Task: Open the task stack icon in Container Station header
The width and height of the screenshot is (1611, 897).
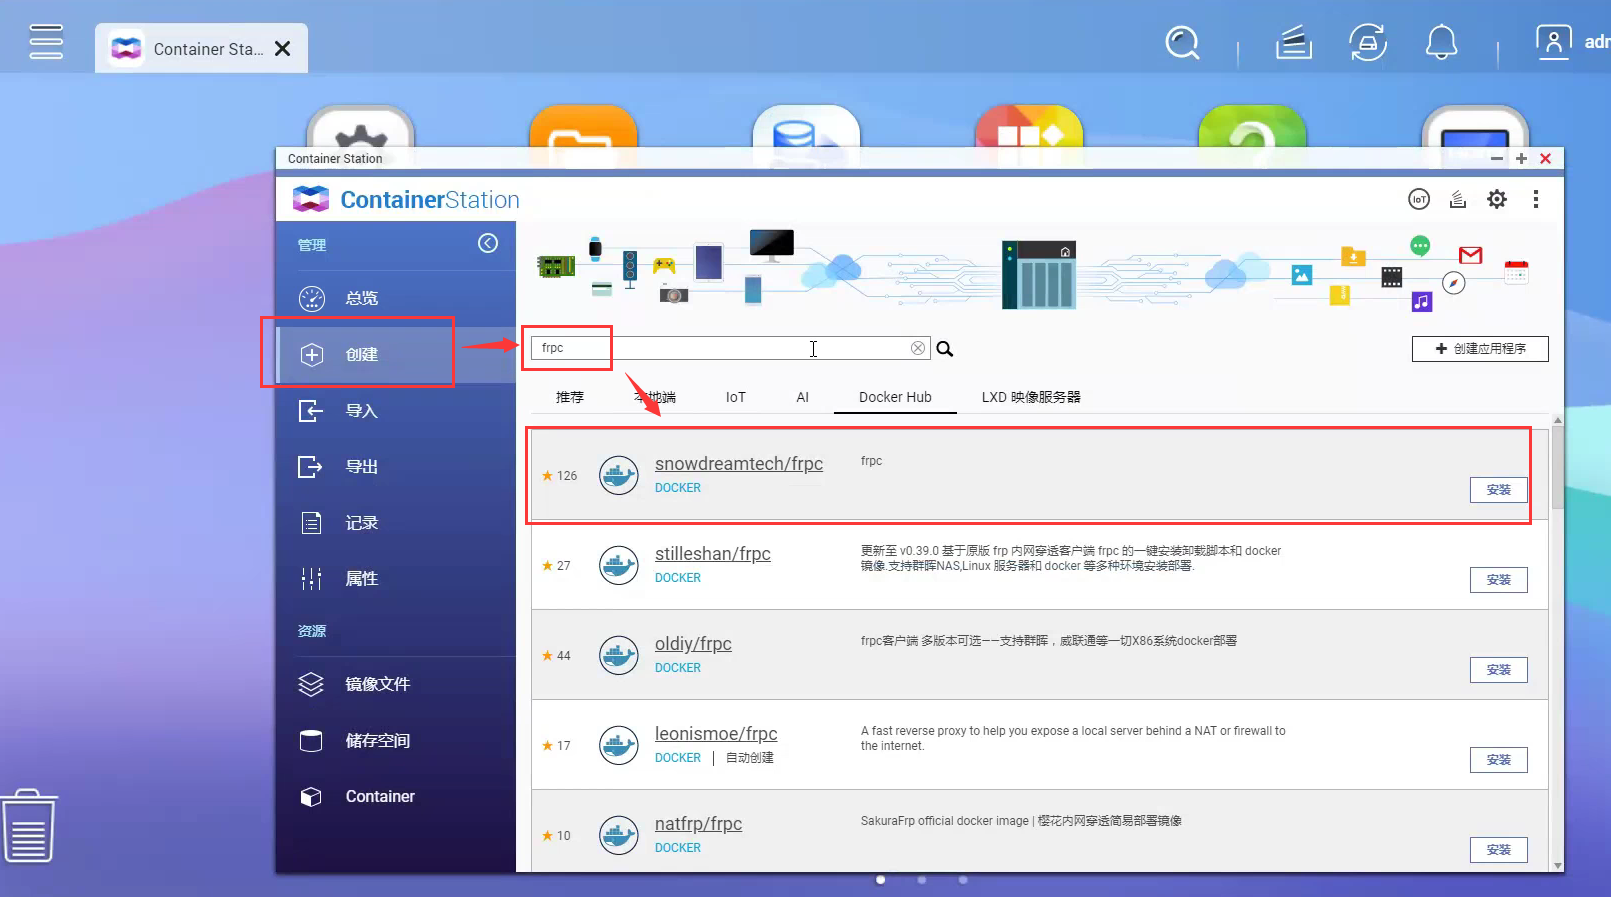Action: pyautogui.click(x=1458, y=199)
